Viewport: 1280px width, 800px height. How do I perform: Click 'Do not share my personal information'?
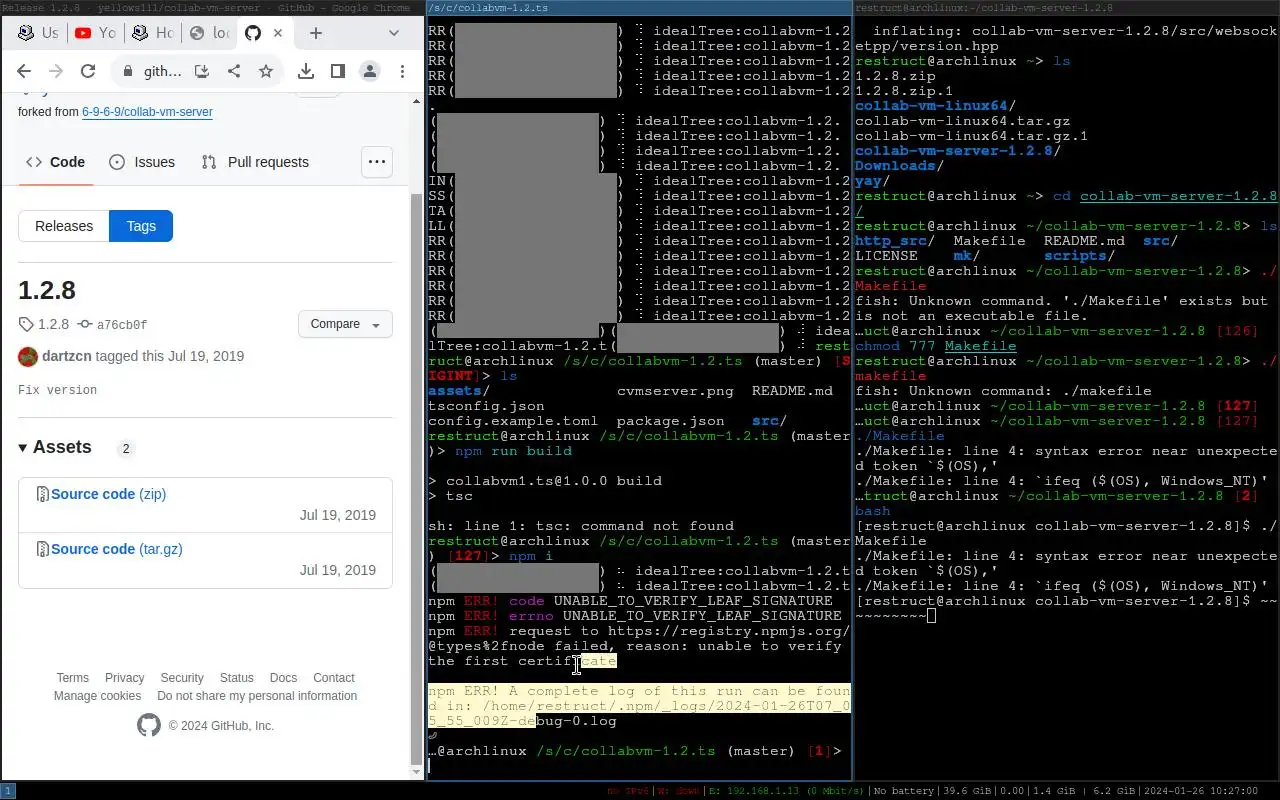257,696
